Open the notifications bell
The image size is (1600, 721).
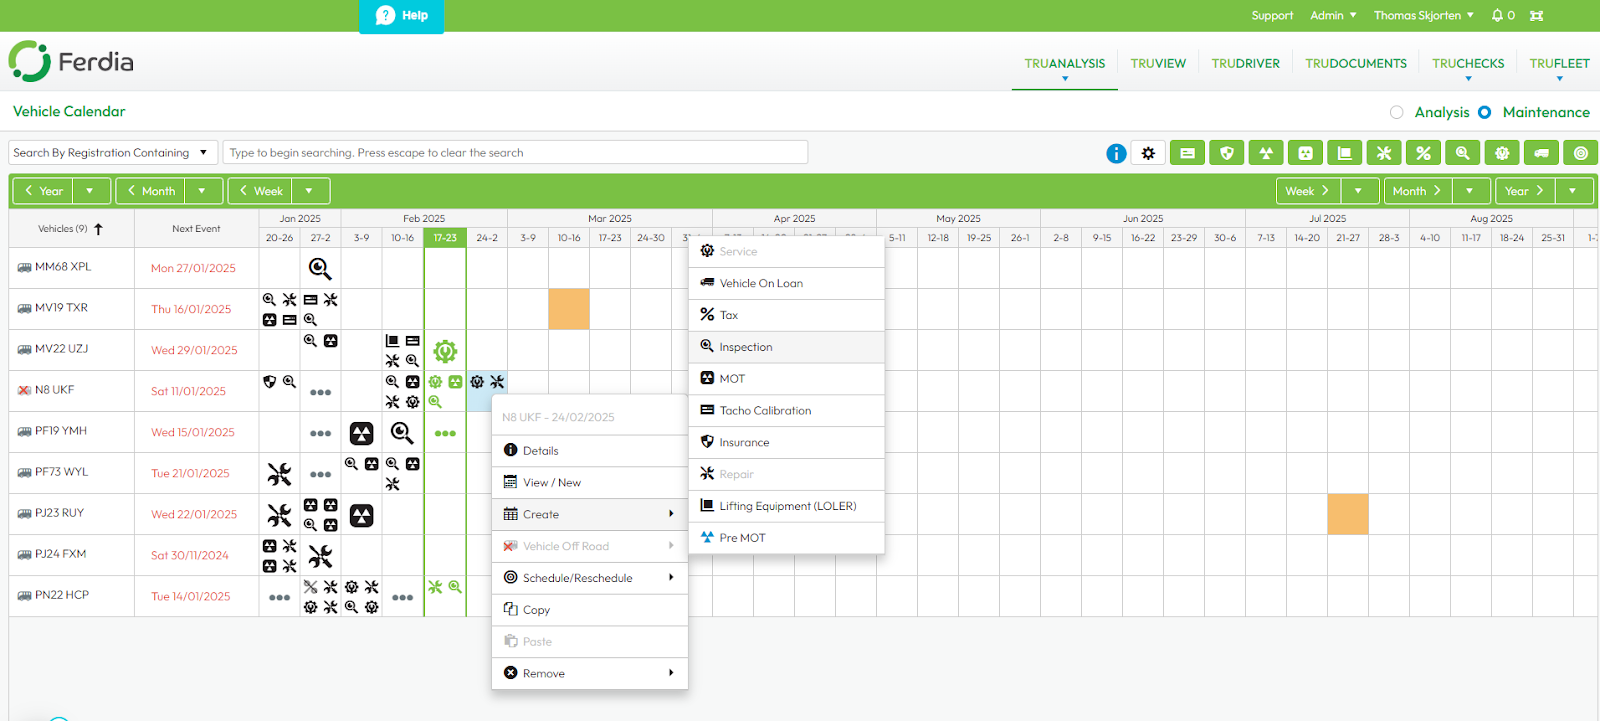[x=1497, y=15]
